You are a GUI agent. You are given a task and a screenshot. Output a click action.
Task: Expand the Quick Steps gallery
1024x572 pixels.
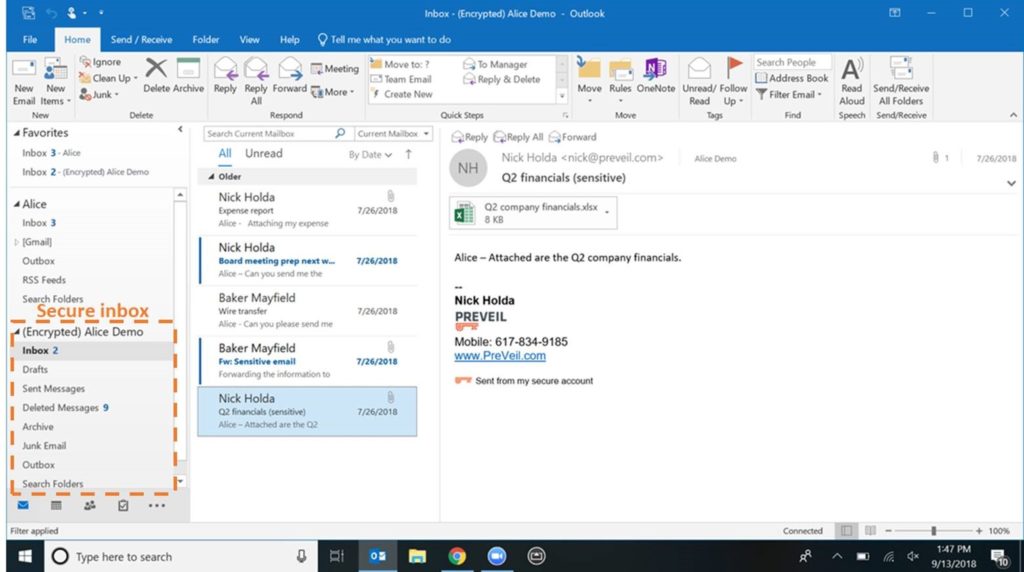coord(562,96)
